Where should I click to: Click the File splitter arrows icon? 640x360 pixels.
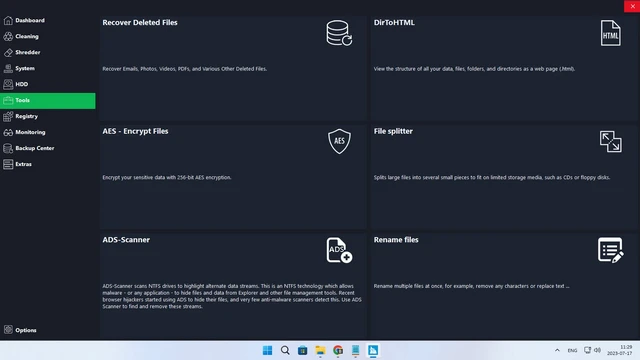[611, 142]
